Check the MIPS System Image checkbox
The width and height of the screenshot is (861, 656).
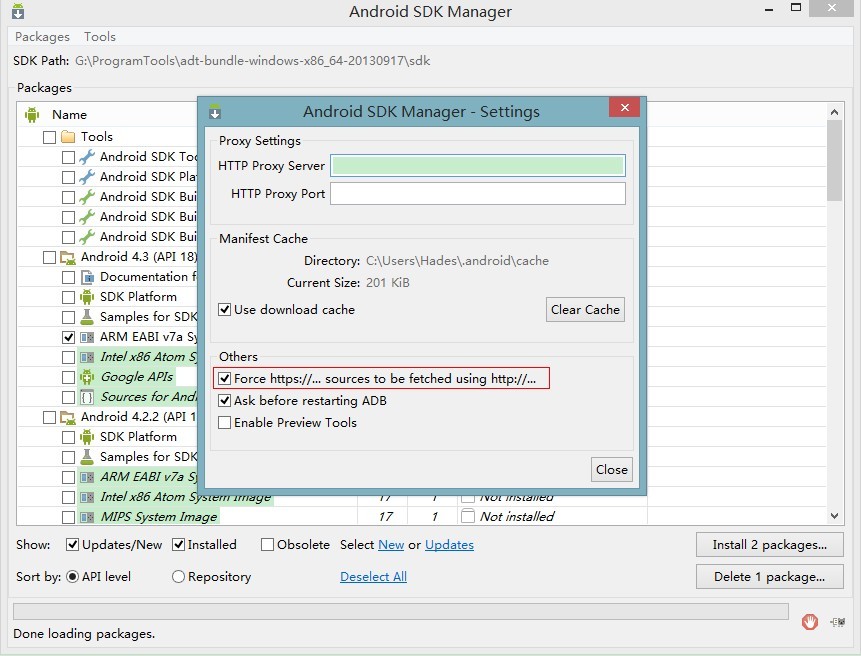[x=69, y=517]
